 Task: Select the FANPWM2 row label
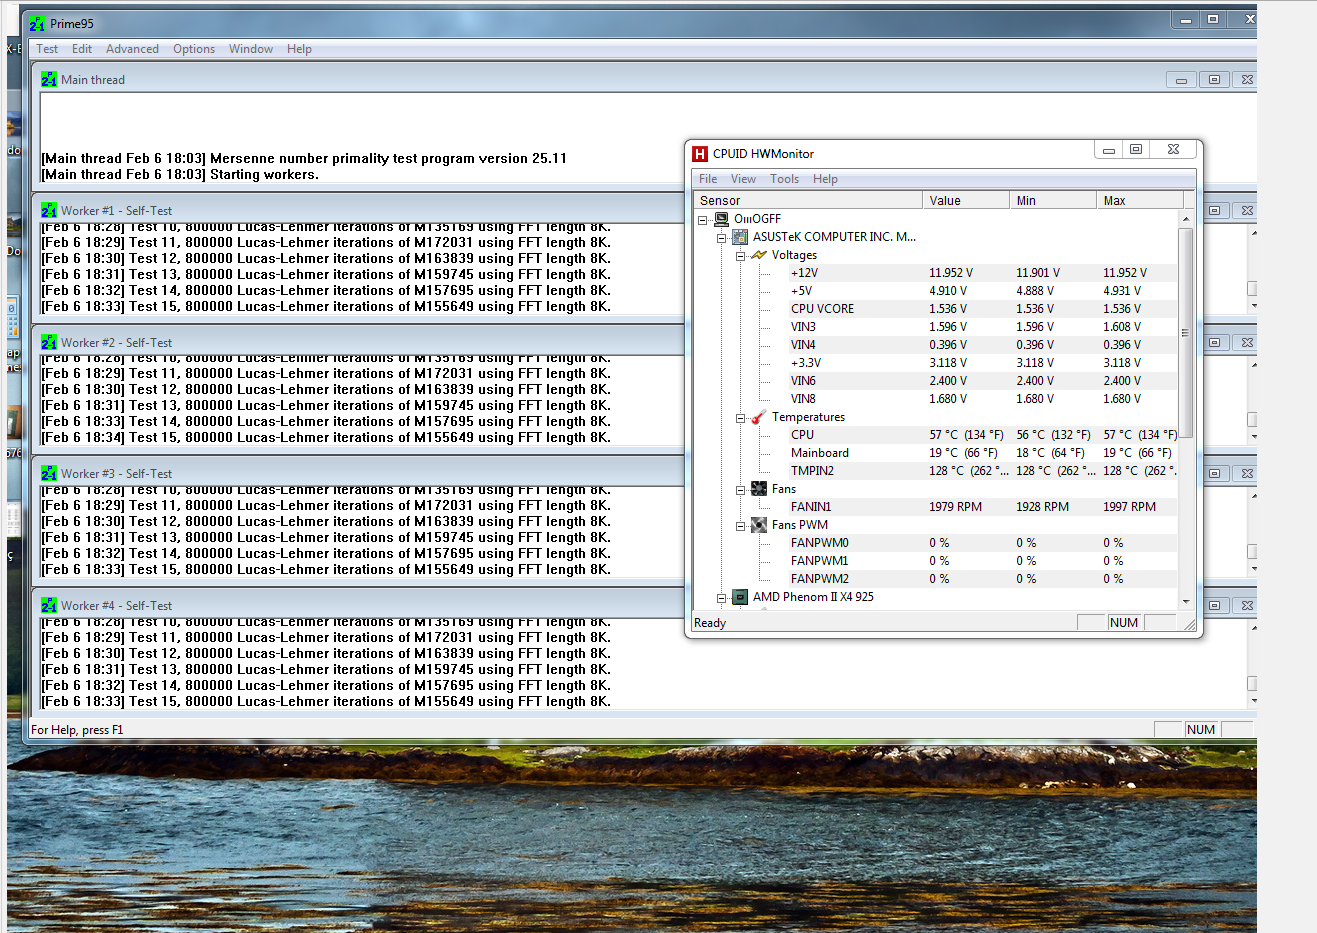click(819, 579)
